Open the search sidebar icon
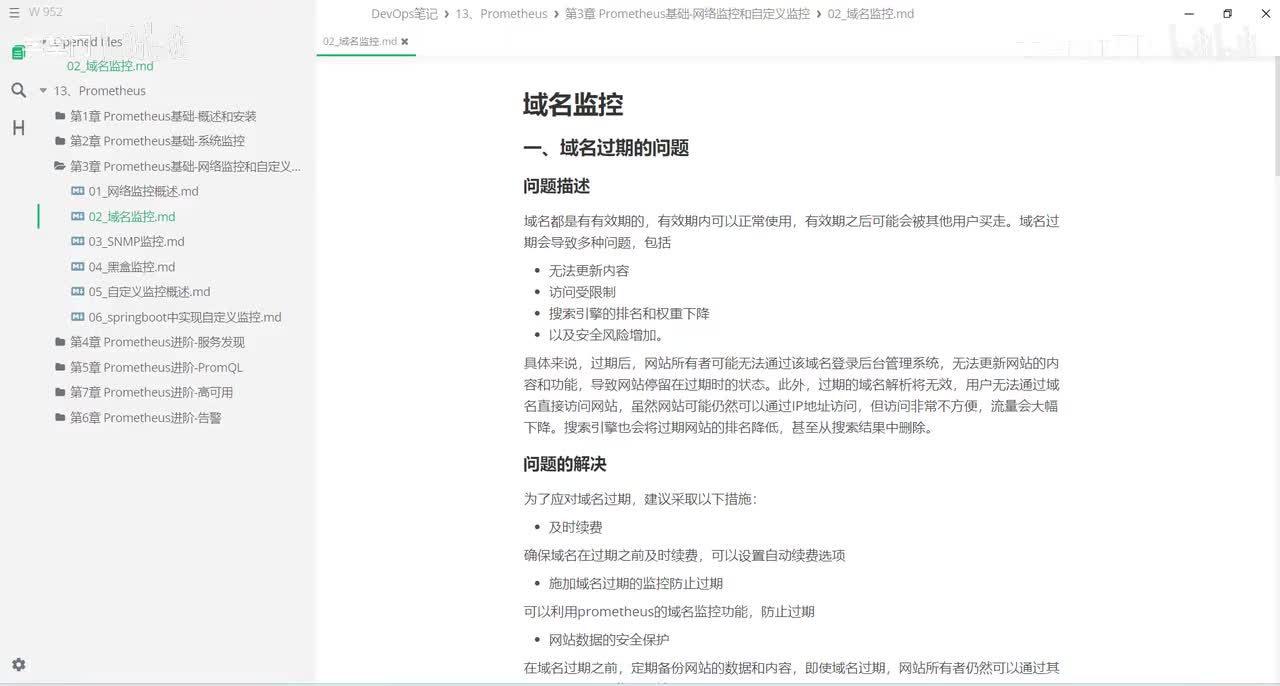Image resolution: width=1280 pixels, height=686 pixels. click(x=18, y=90)
